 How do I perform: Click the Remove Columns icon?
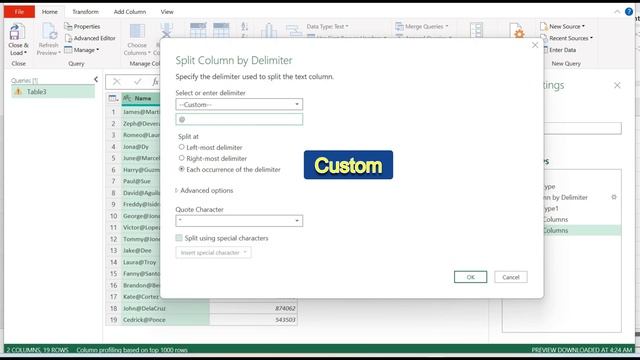click(167, 30)
